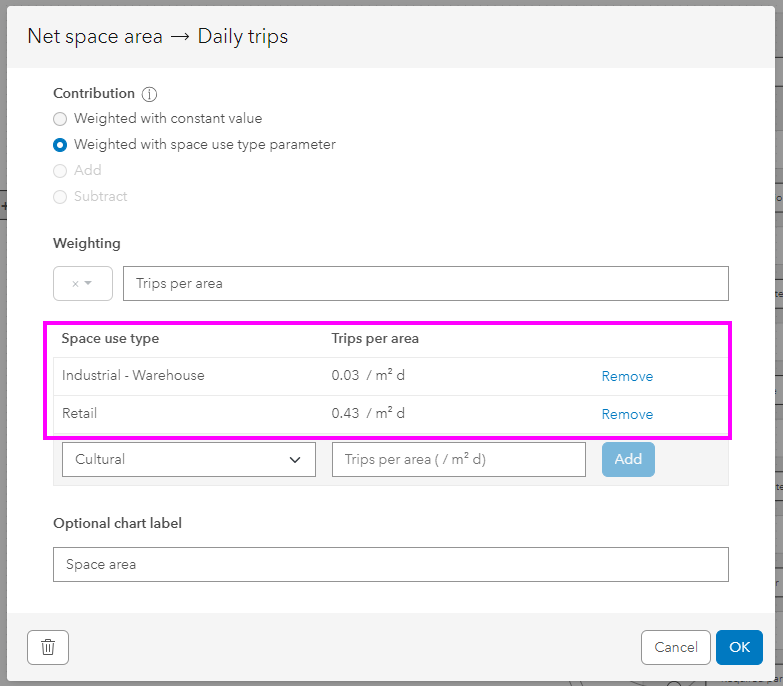Cancel the dialog
The image size is (783, 686).
click(675, 647)
